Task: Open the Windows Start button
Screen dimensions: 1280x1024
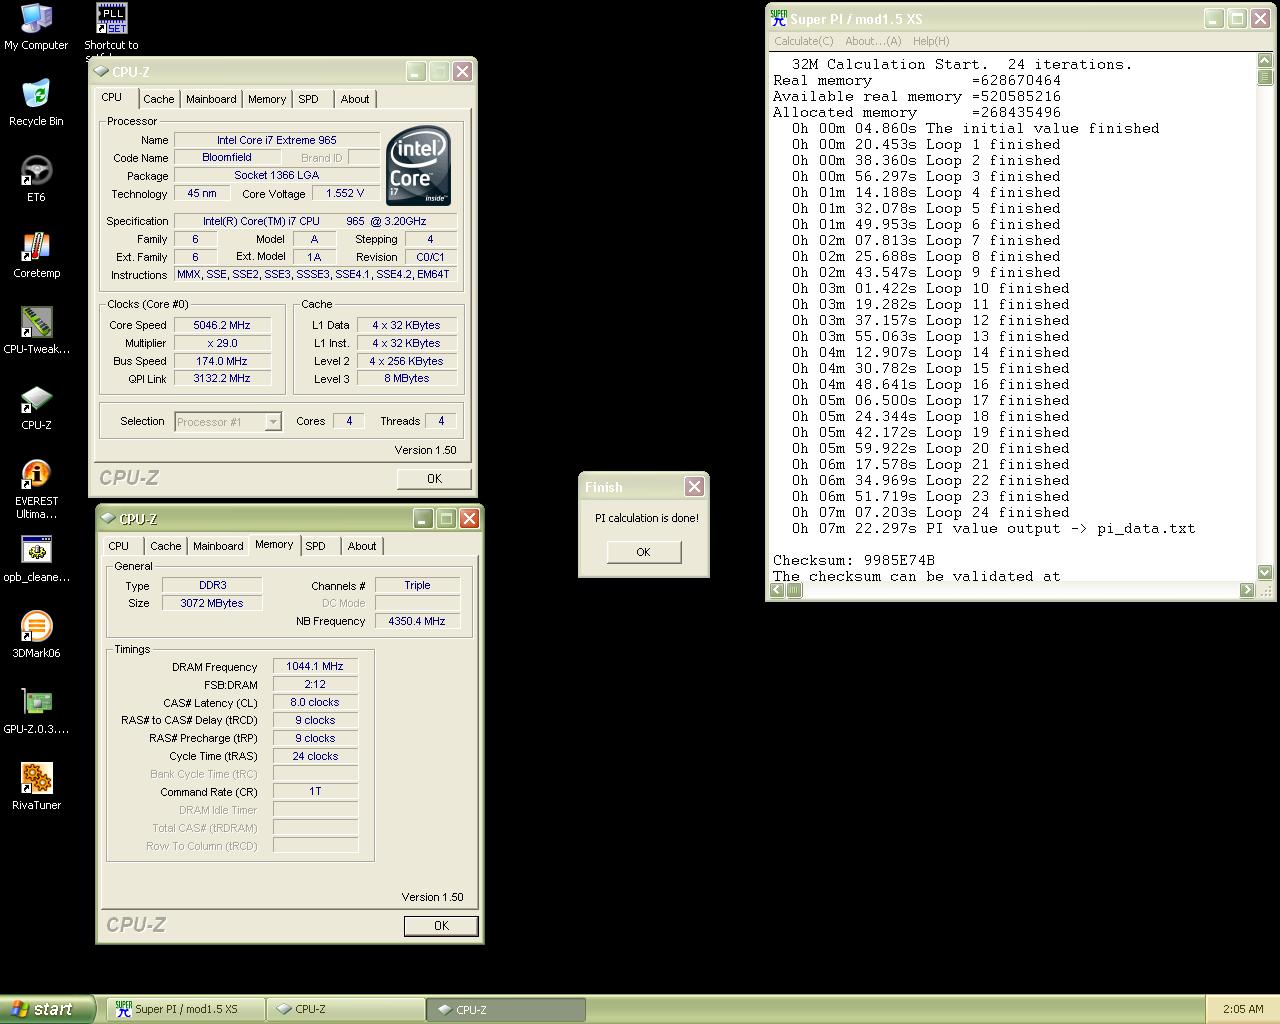Action: coord(47,1009)
